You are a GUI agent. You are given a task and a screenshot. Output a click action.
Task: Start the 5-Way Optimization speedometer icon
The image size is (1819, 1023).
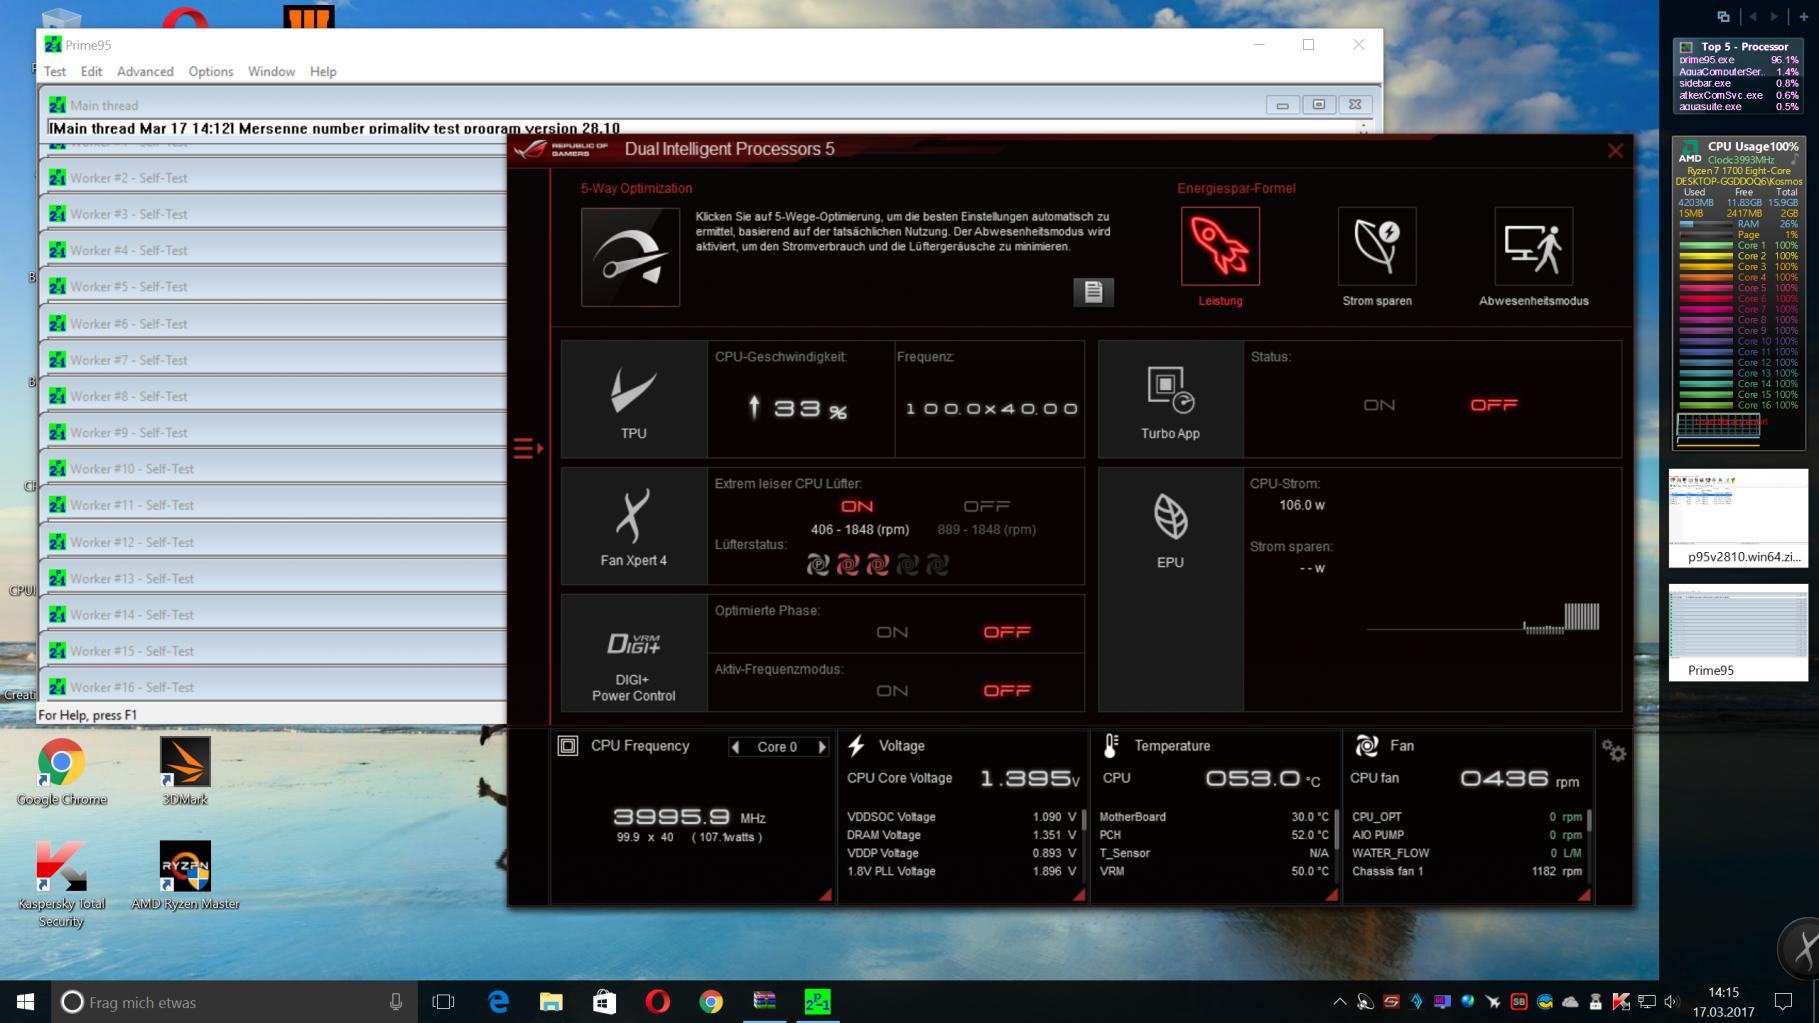(x=630, y=257)
